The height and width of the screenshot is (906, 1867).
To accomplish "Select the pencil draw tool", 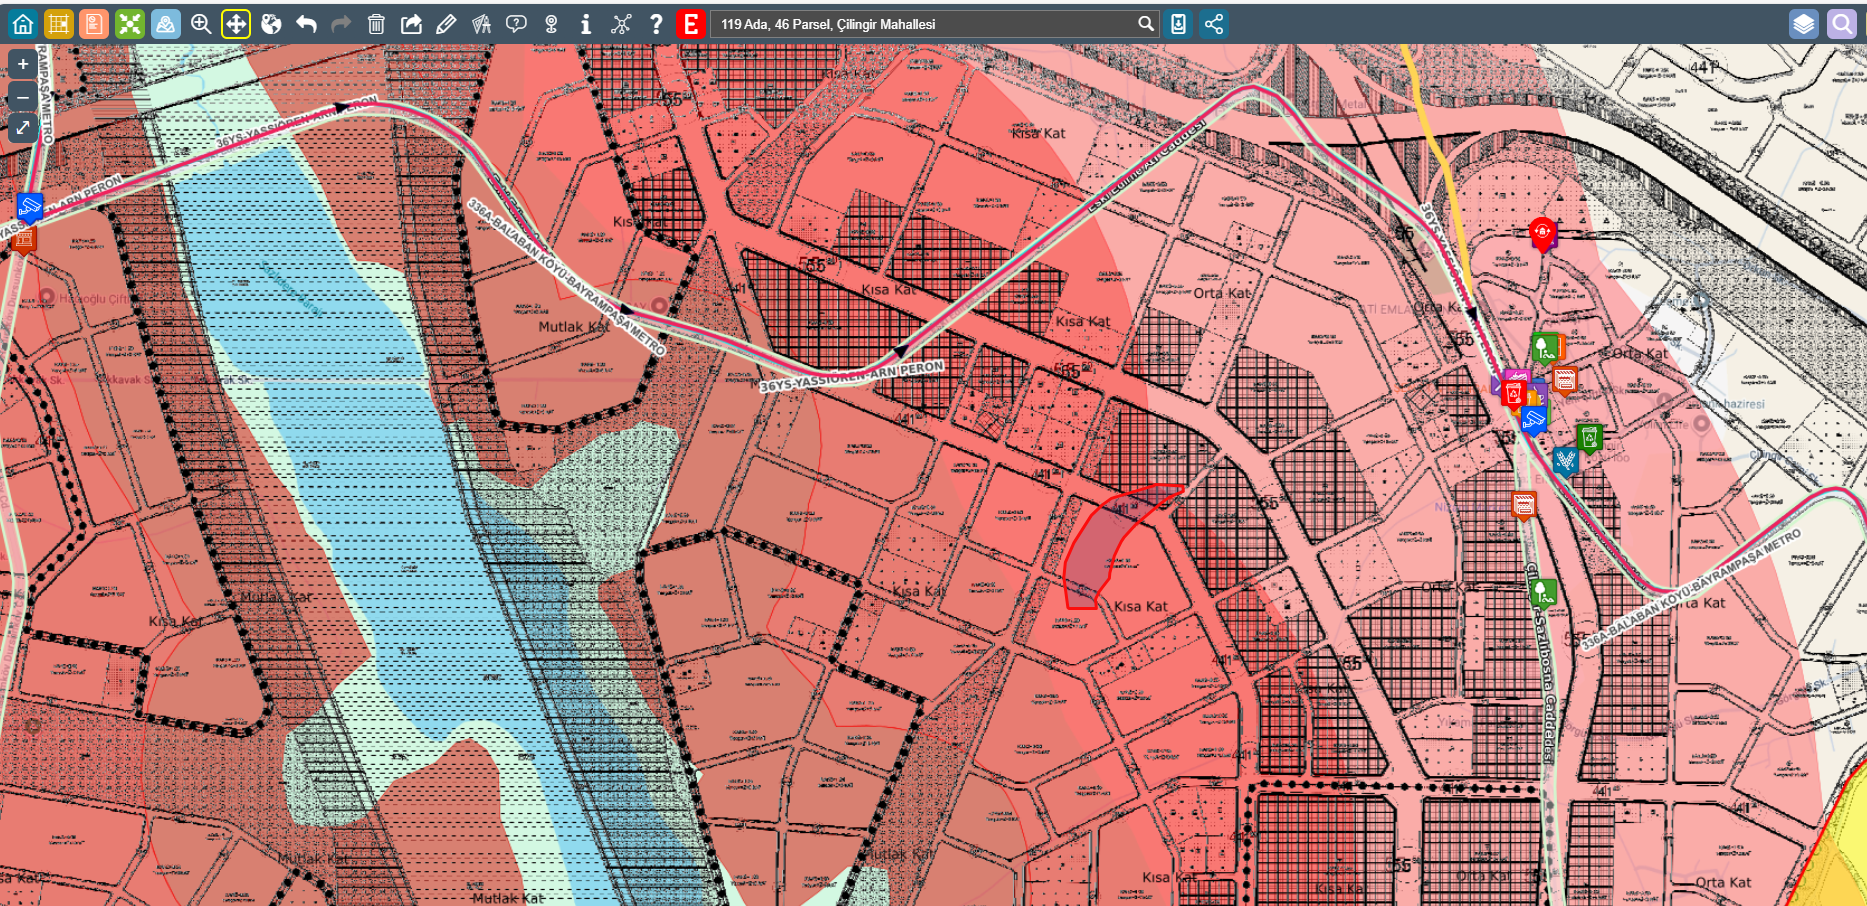I will click(446, 24).
